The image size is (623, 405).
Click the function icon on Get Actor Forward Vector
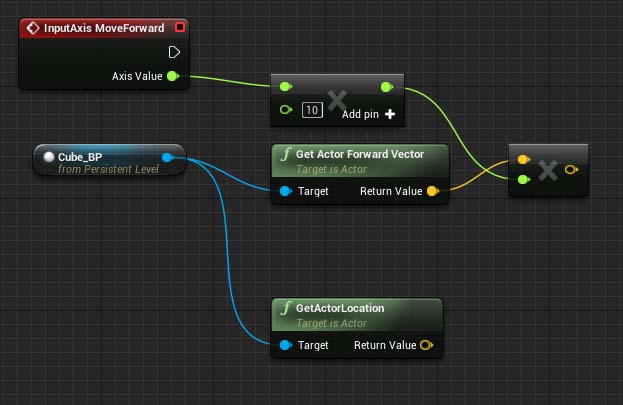pyautogui.click(x=286, y=153)
